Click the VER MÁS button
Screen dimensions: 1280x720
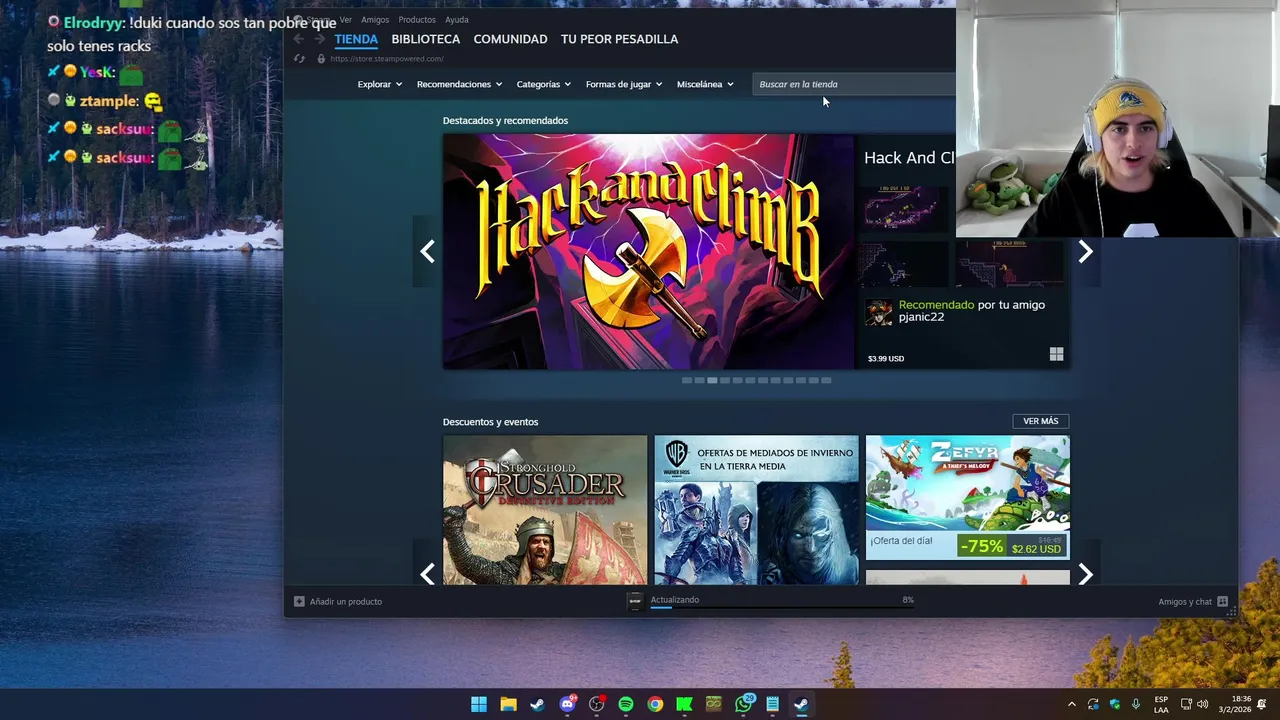coord(1040,421)
